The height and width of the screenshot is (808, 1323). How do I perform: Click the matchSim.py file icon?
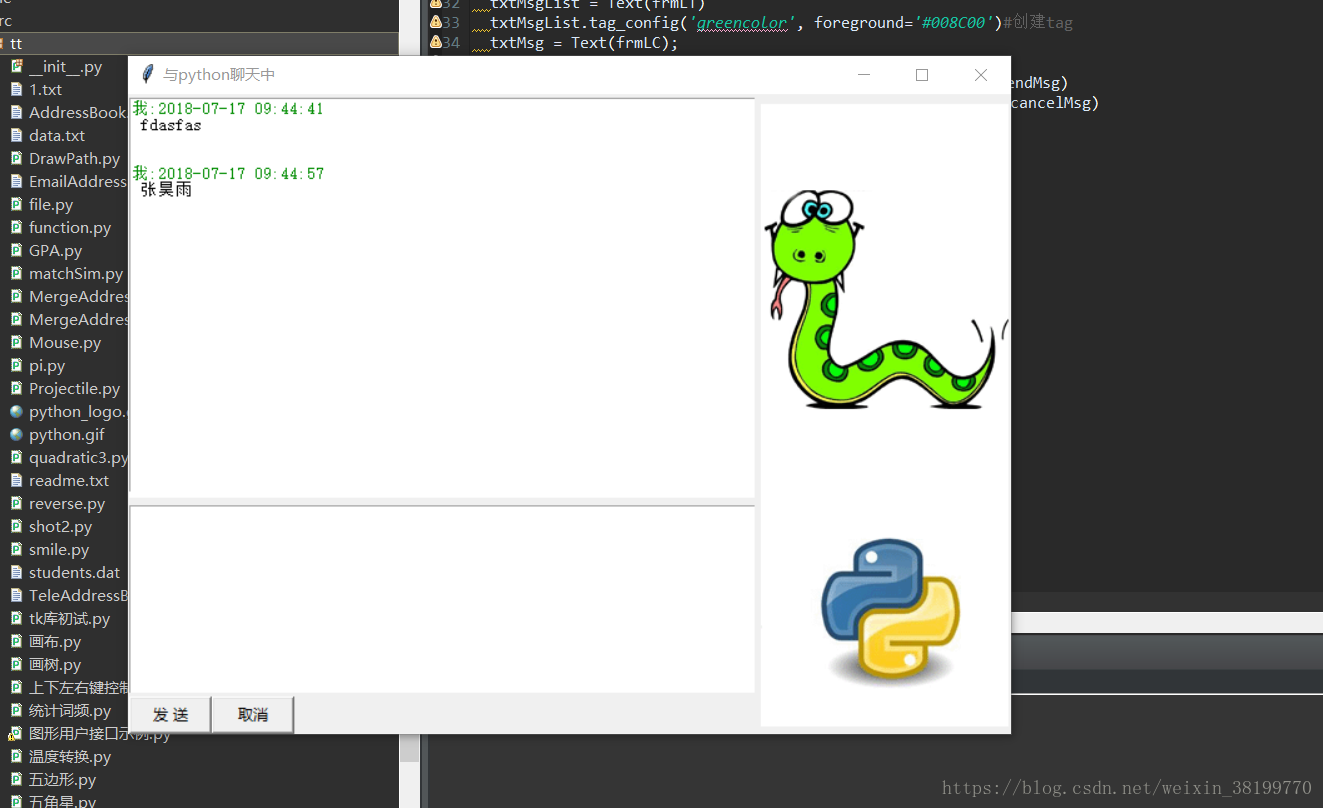click(16, 273)
